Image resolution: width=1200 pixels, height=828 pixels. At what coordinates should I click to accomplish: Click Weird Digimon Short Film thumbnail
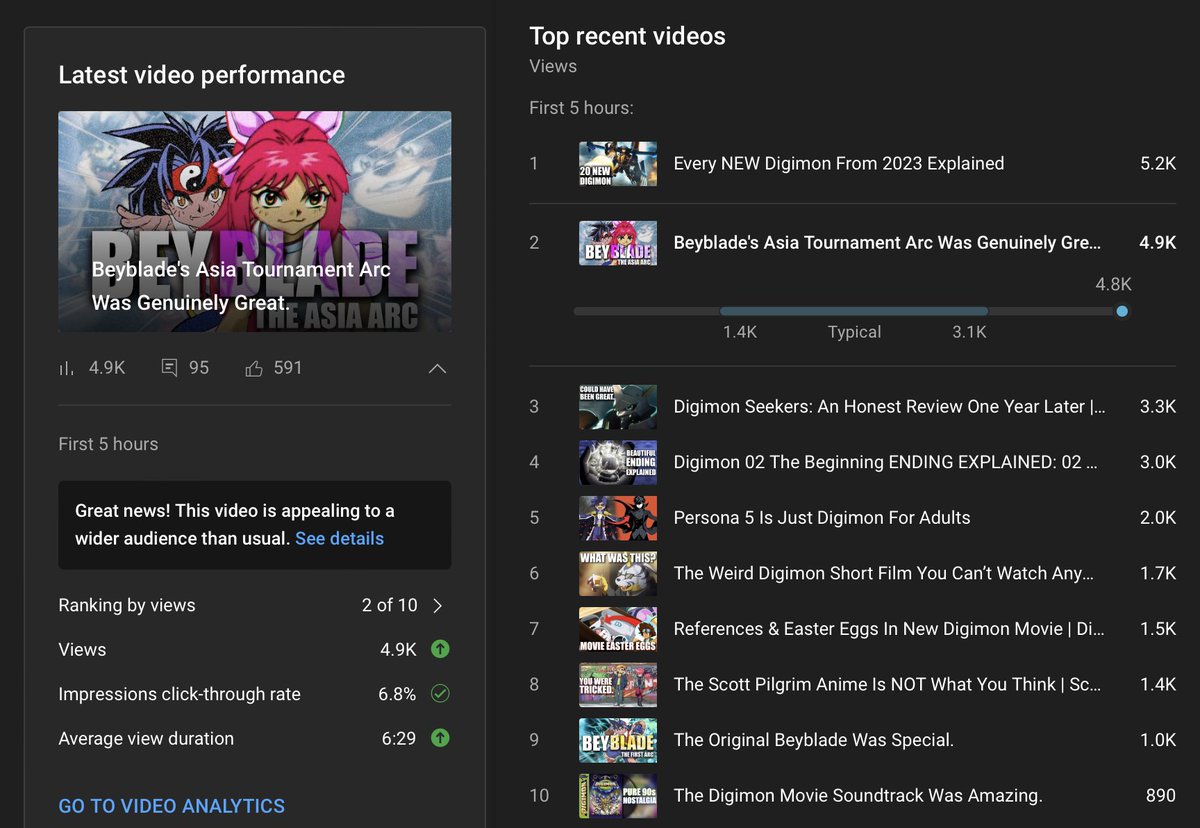618,574
